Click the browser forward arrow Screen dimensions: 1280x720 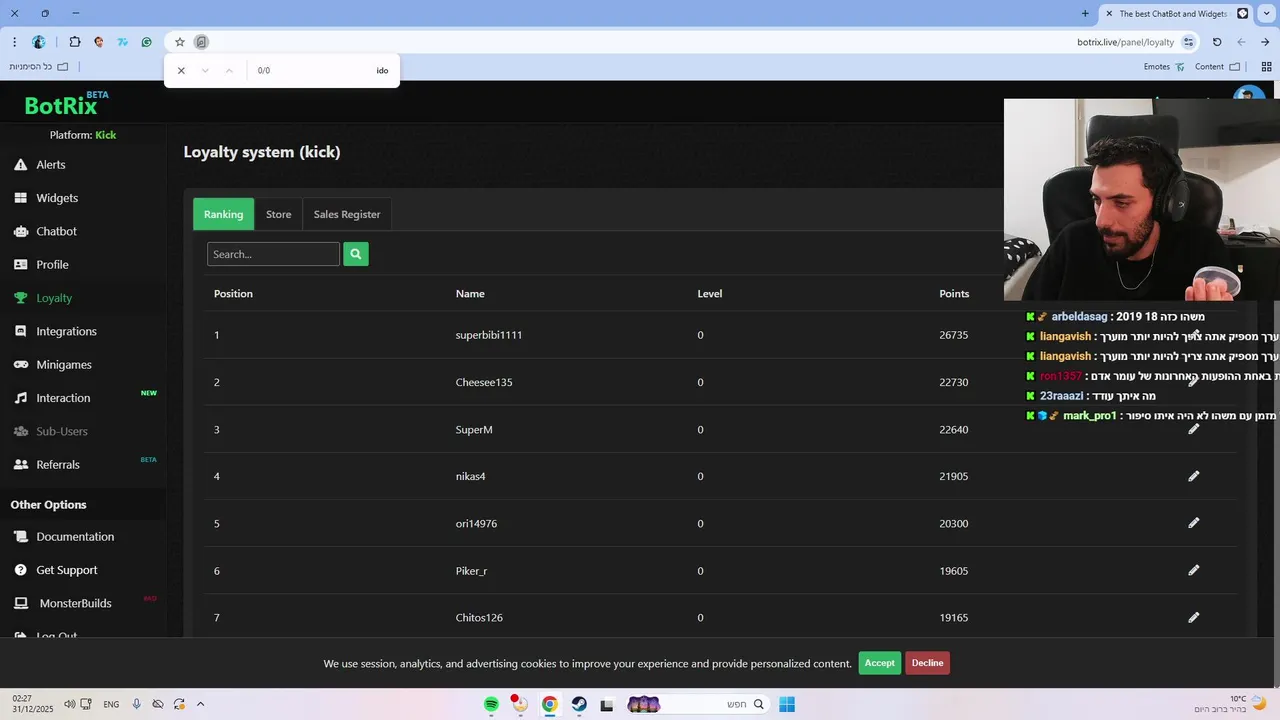click(1265, 42)
